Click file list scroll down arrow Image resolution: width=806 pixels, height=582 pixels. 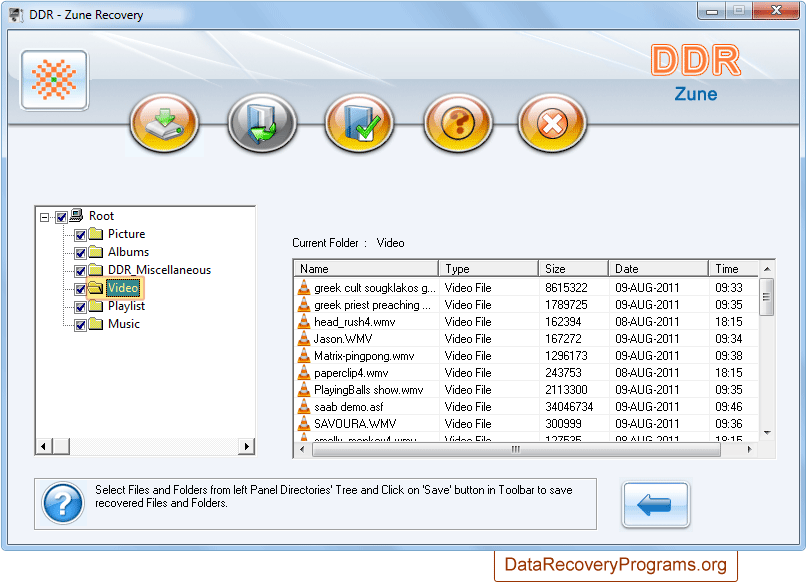tap(766, 433)
